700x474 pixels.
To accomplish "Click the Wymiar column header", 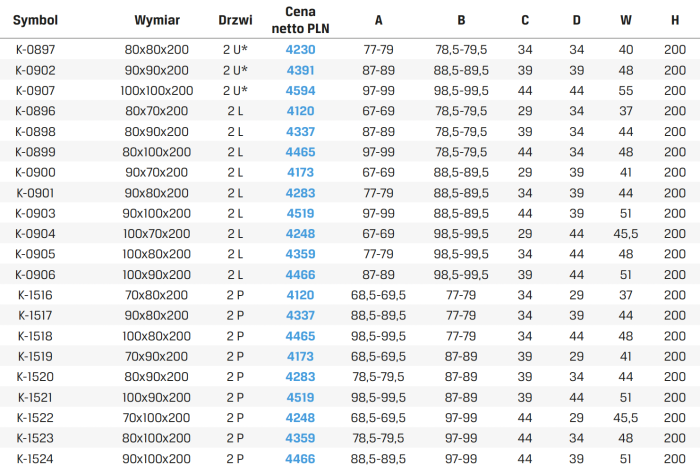I will click(157, 20).
